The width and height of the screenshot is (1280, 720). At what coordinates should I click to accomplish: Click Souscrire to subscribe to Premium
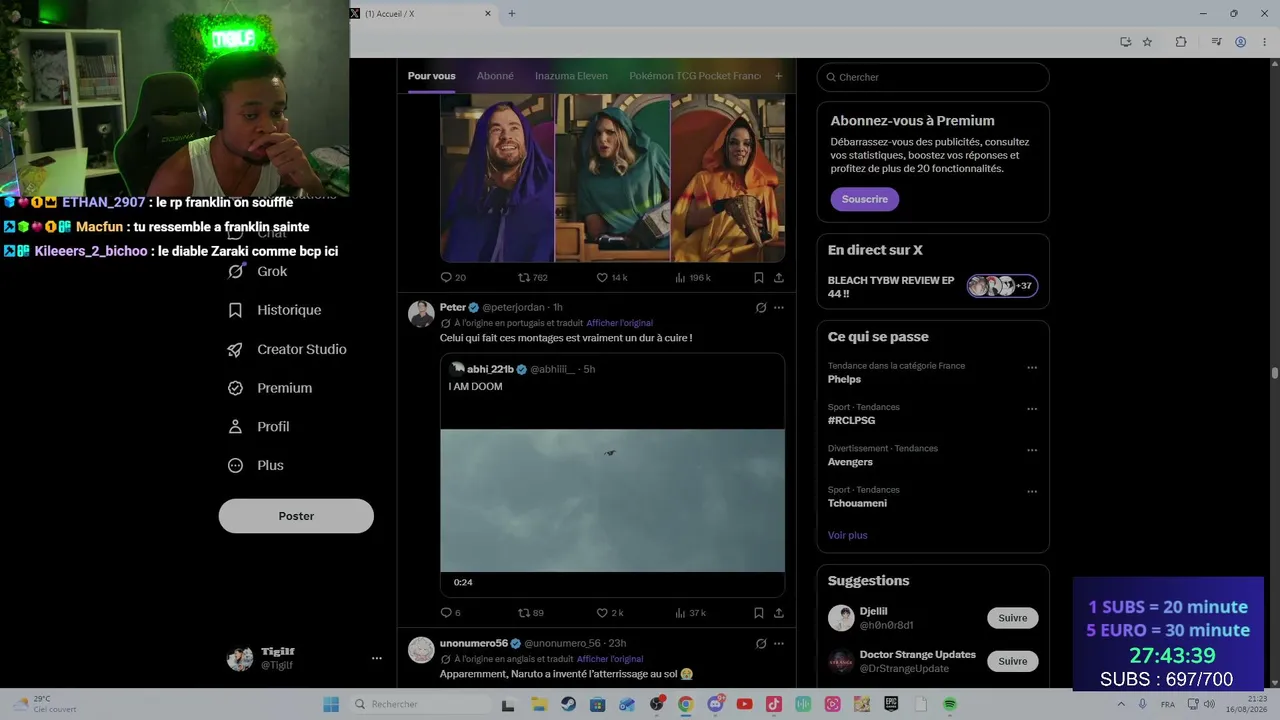865,199
